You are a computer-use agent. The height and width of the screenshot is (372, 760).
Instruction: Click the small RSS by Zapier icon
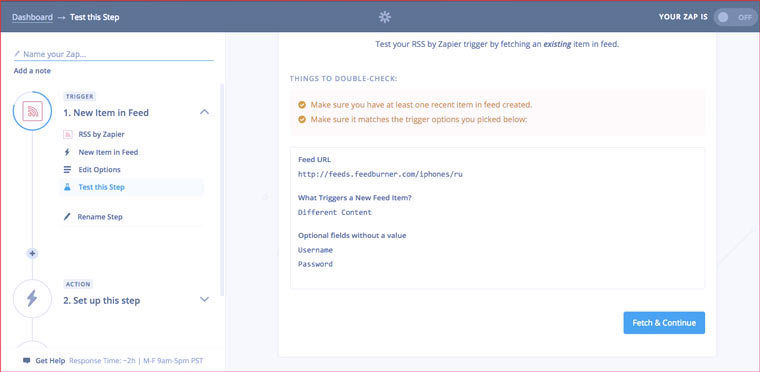[67, 134]
